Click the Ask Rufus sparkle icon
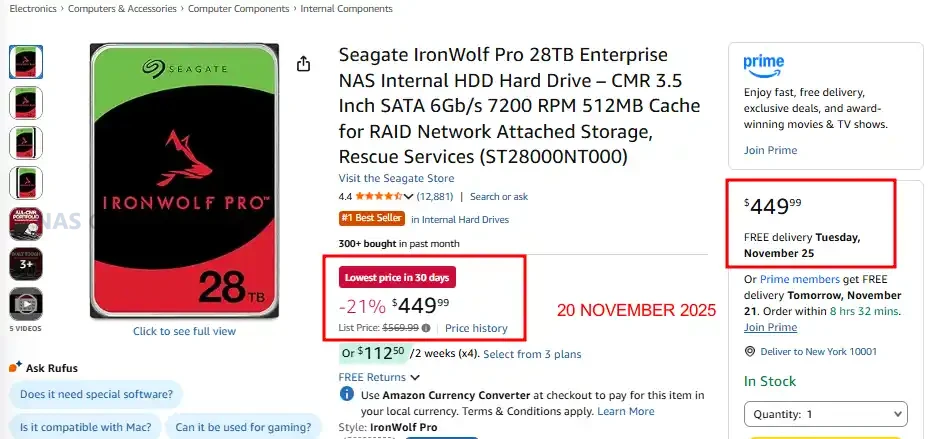928x439 pixels. tap(15, 368)
